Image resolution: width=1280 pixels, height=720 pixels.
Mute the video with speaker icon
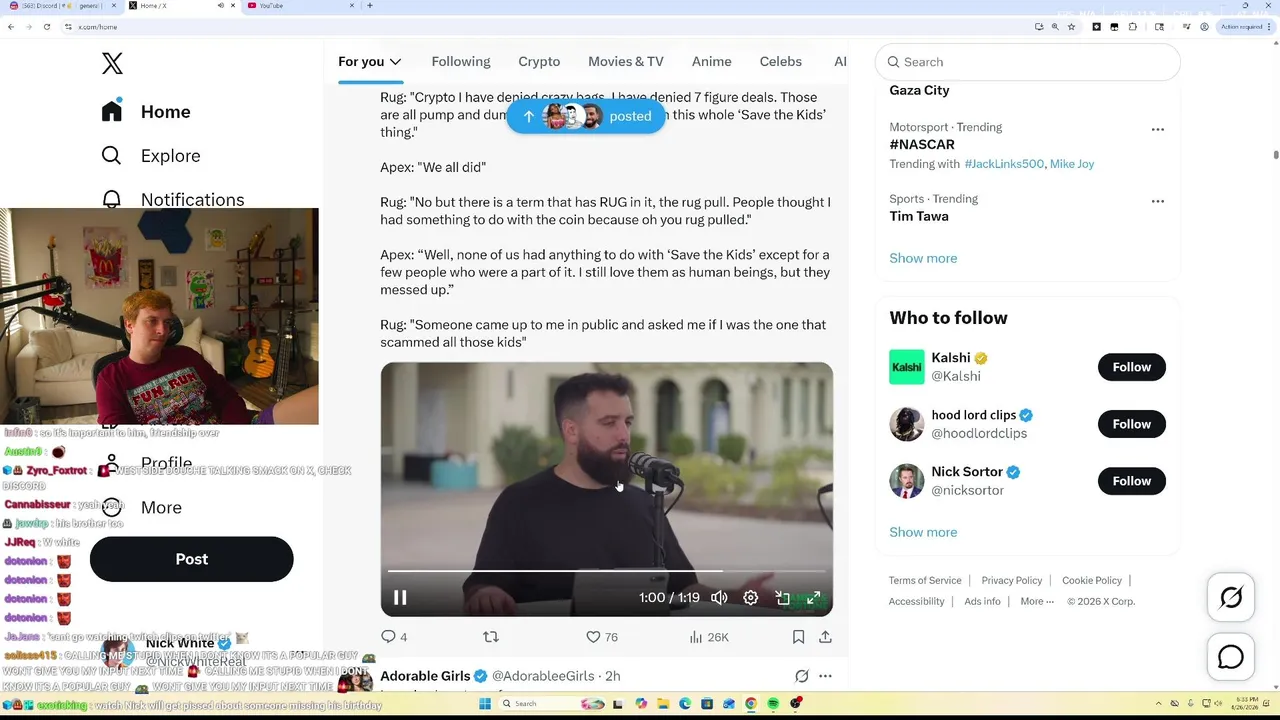(x=719, y=598)
